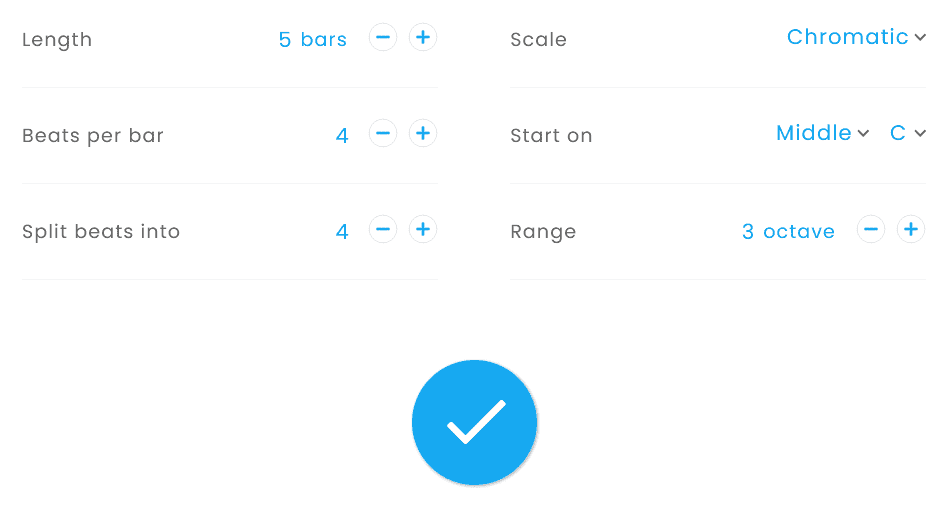
Task: Open the Middle octave dropdown
Action: [822, 134]
